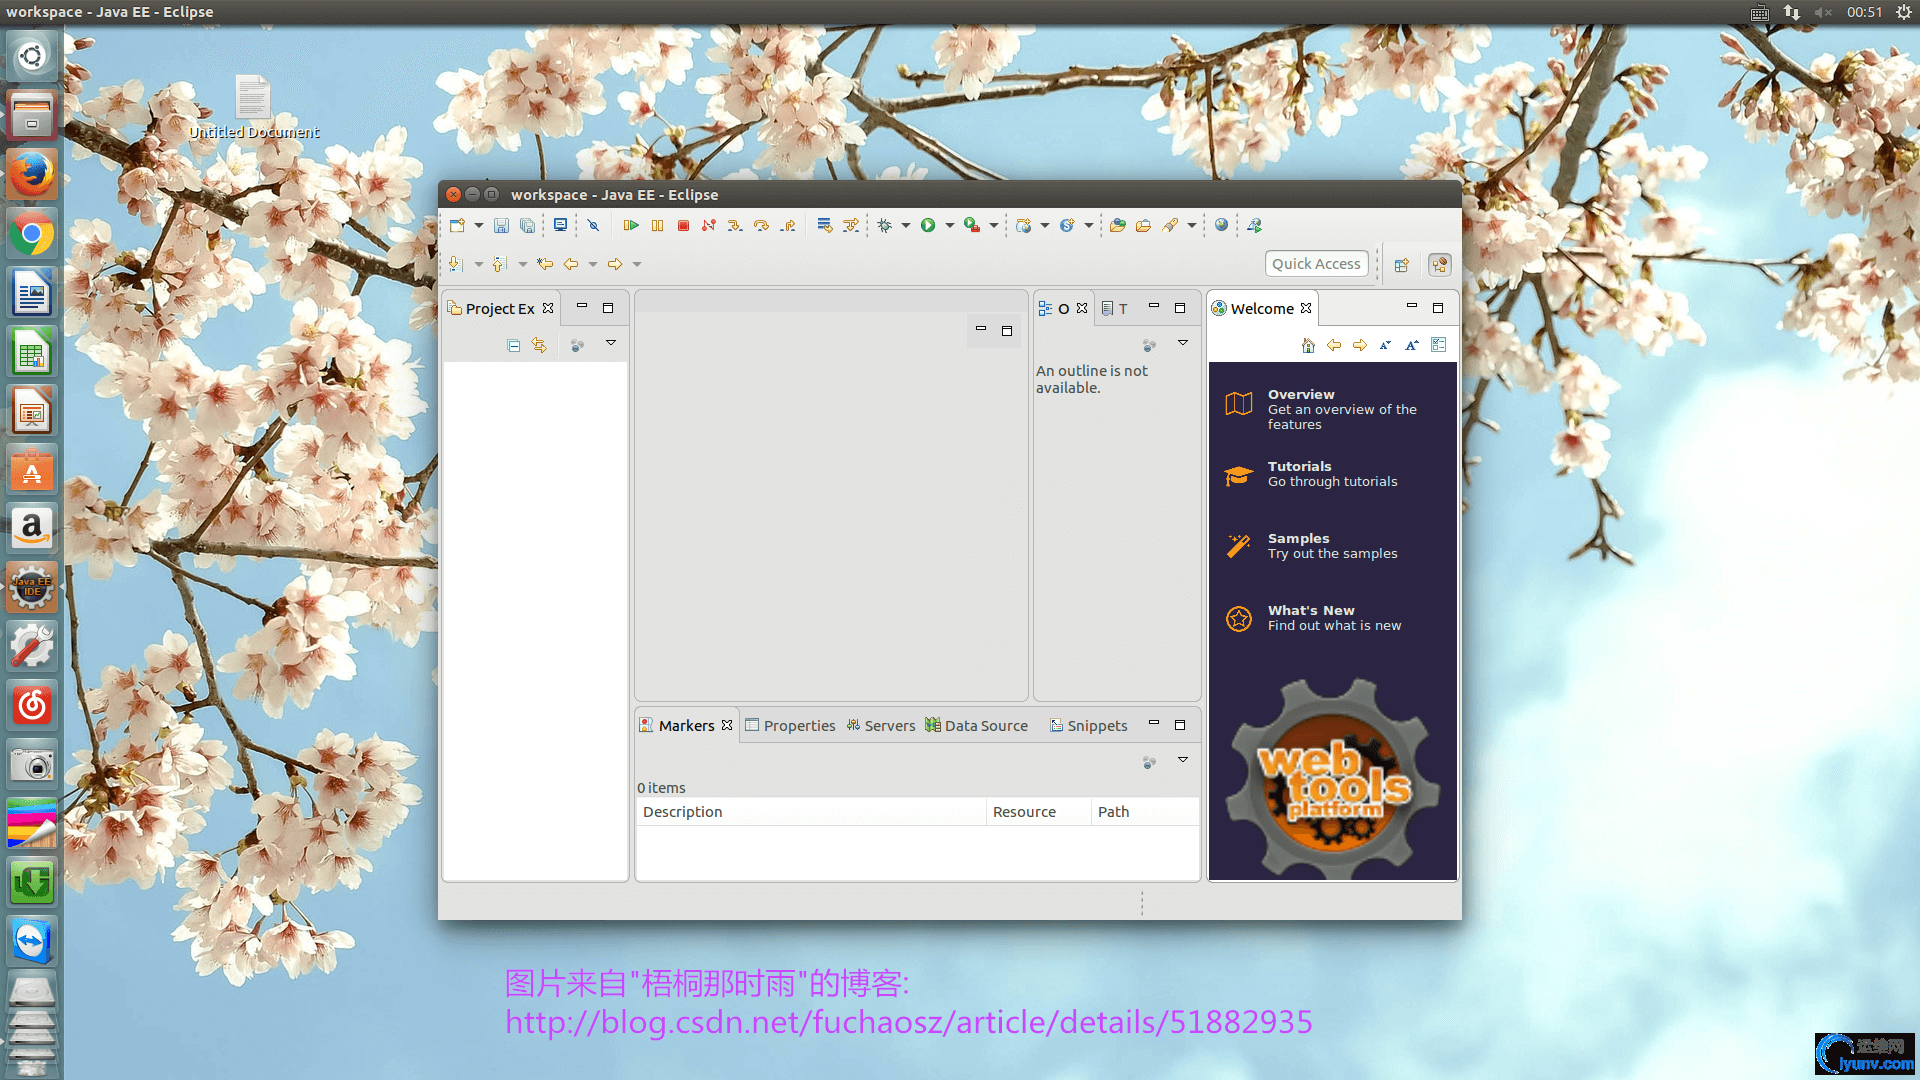
Task: Open the Debug configurations dropdown arrow
Action: 906,226
